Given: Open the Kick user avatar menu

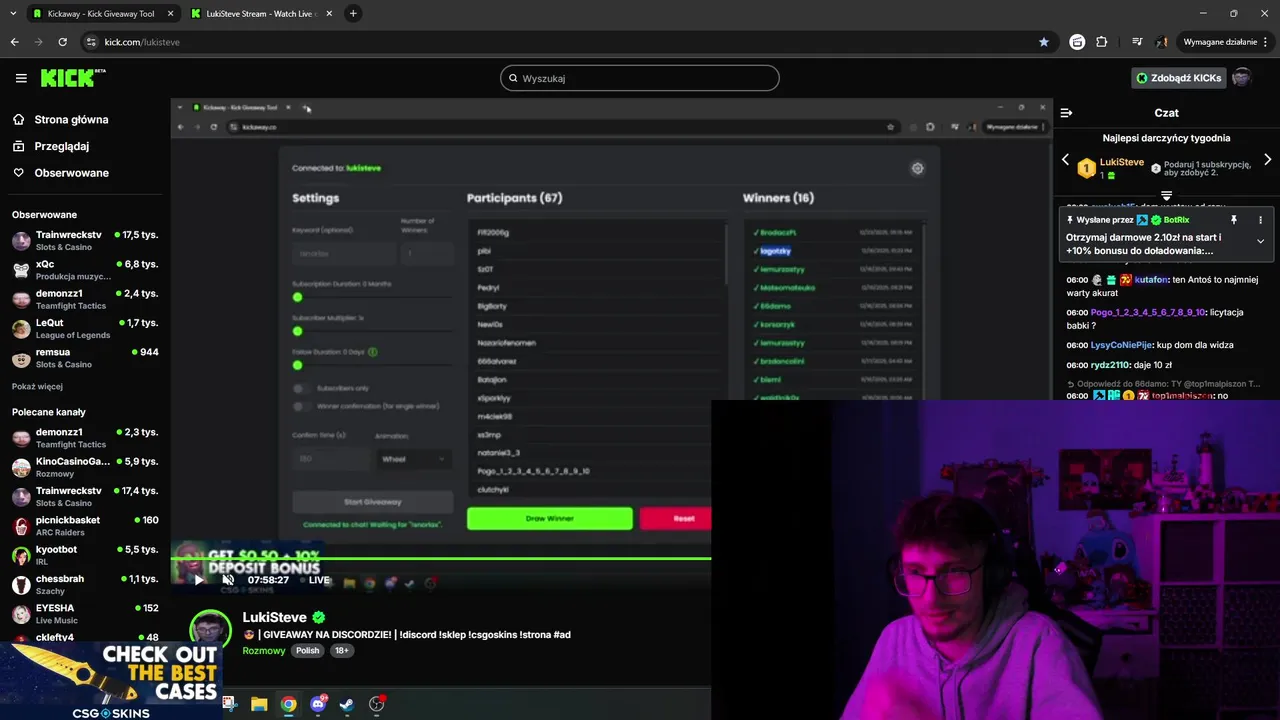Looking at the screenshot, I should [x=1242, y=78].
